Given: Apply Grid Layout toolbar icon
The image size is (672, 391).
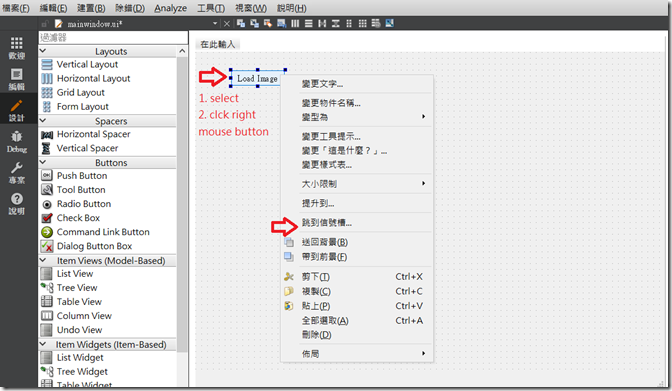Looking at the screenshot, I should click(x=363, y=24).
